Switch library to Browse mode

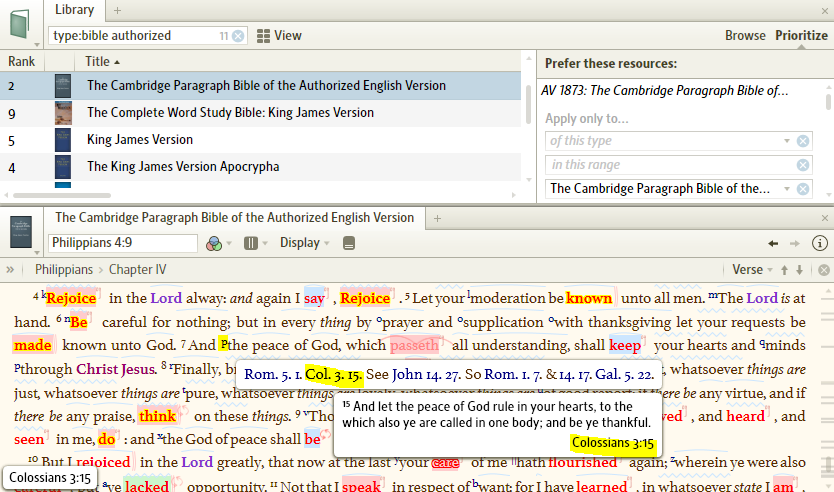click(x=745, y=36)
